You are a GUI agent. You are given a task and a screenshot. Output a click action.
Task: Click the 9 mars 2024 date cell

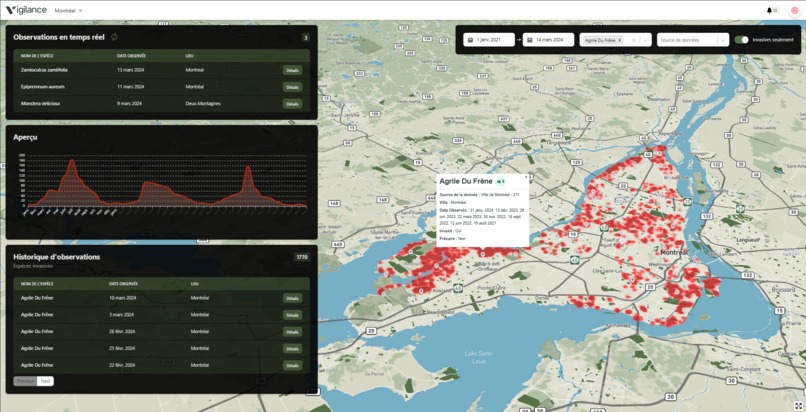[130, 104]
